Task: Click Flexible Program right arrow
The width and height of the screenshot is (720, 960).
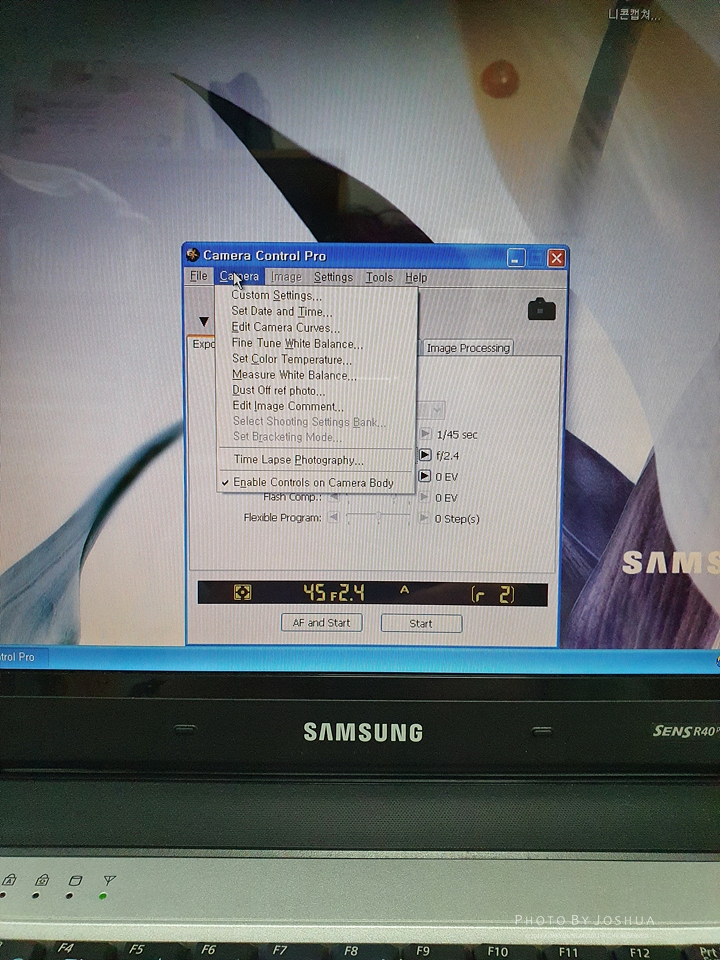Action: pyautogui.click(x=424, y=518)
